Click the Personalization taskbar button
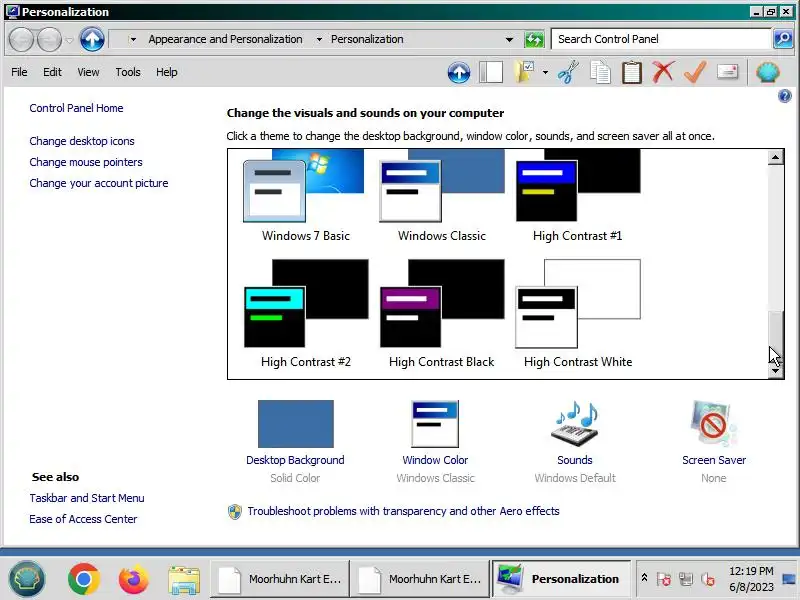800x600 pixels. pos(560,579)
